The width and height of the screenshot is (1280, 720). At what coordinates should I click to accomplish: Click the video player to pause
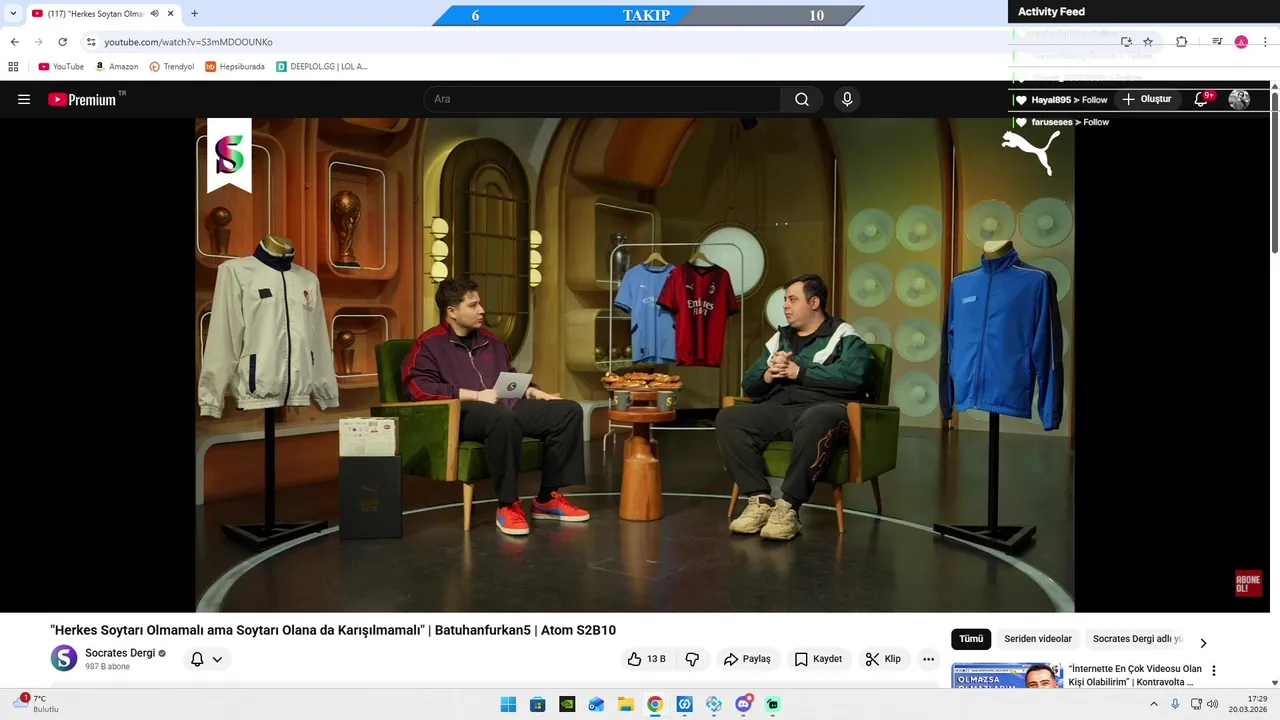pyautogui.click(x=634, y=365)
